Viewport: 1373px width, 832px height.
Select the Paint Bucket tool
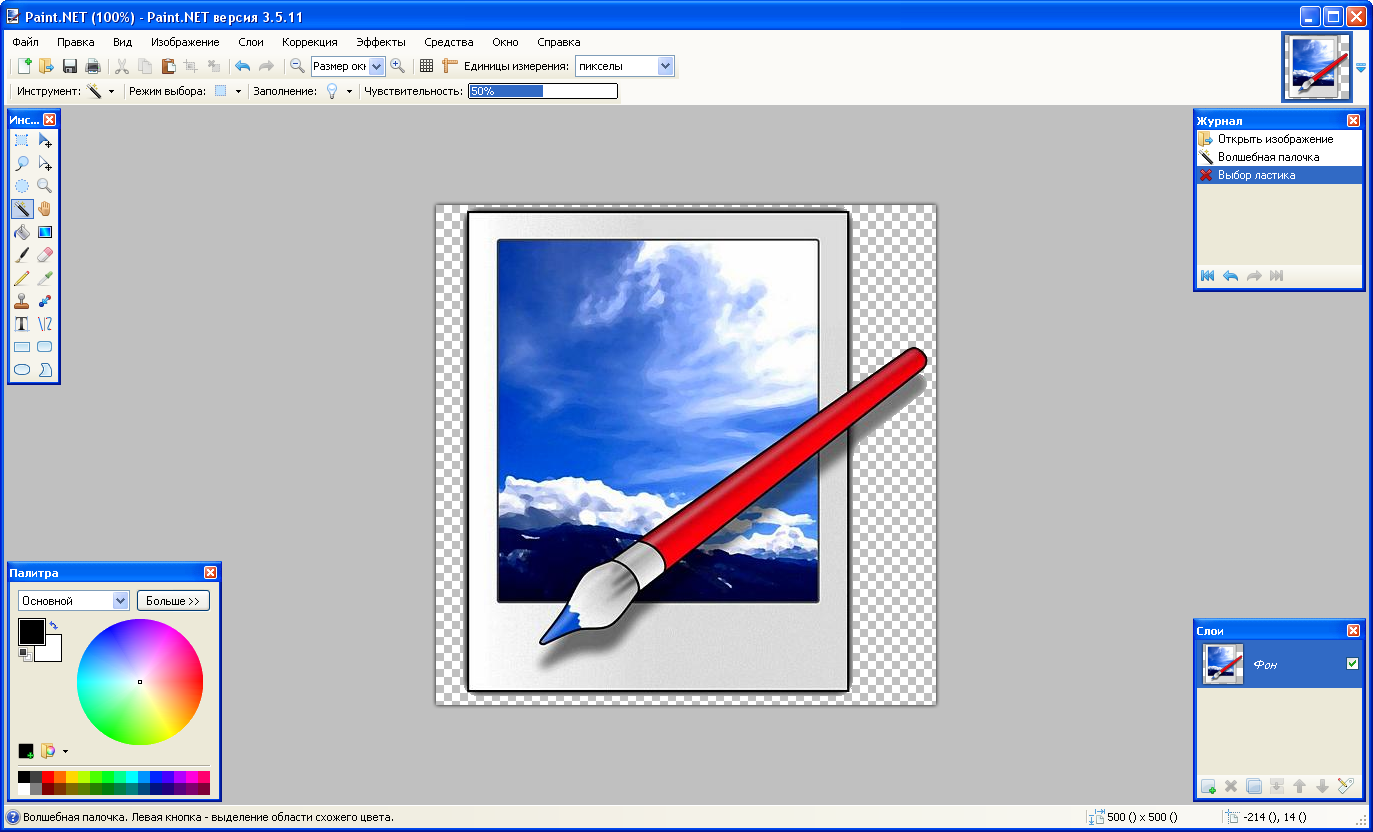pos(22,232)
